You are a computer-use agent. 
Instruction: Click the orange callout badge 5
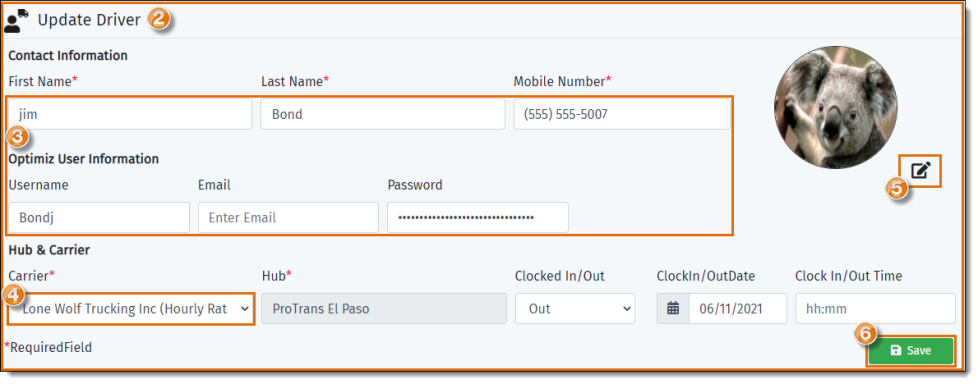[896, 189]
